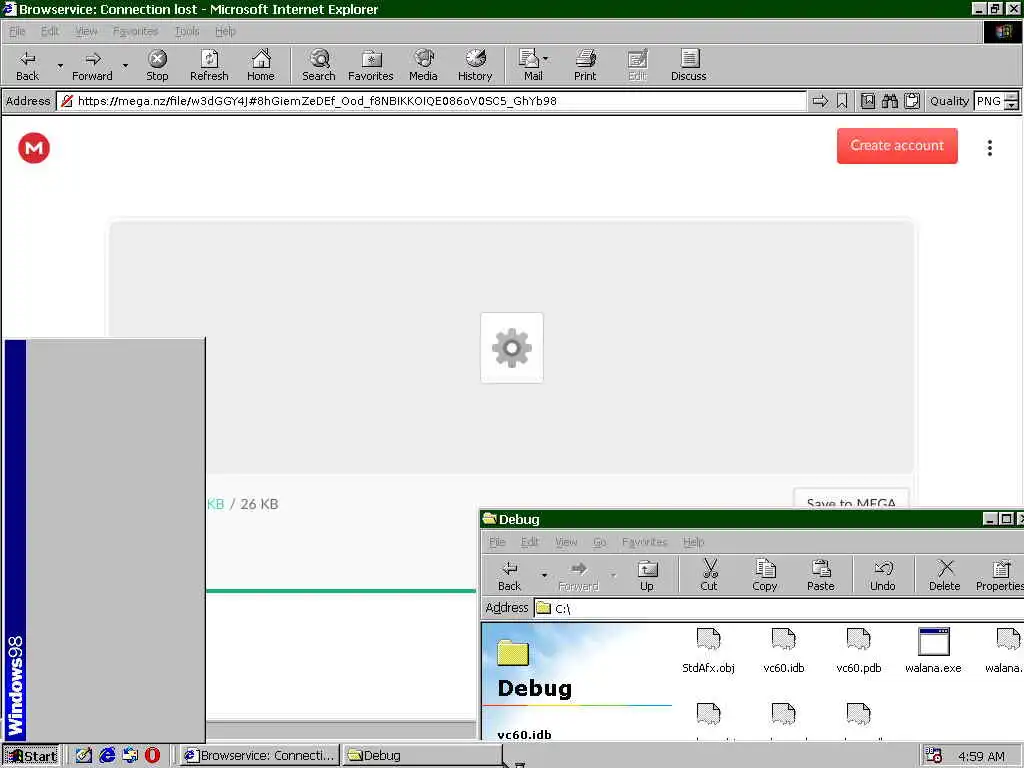Refresh the current page
Screen dimensions: 1024x768
(209, 65)
